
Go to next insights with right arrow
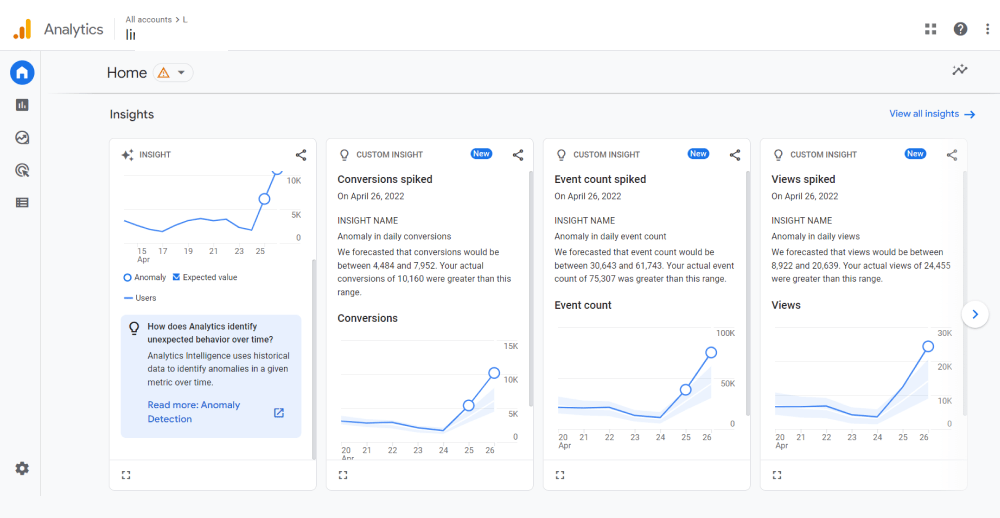[x=974, y=314]
